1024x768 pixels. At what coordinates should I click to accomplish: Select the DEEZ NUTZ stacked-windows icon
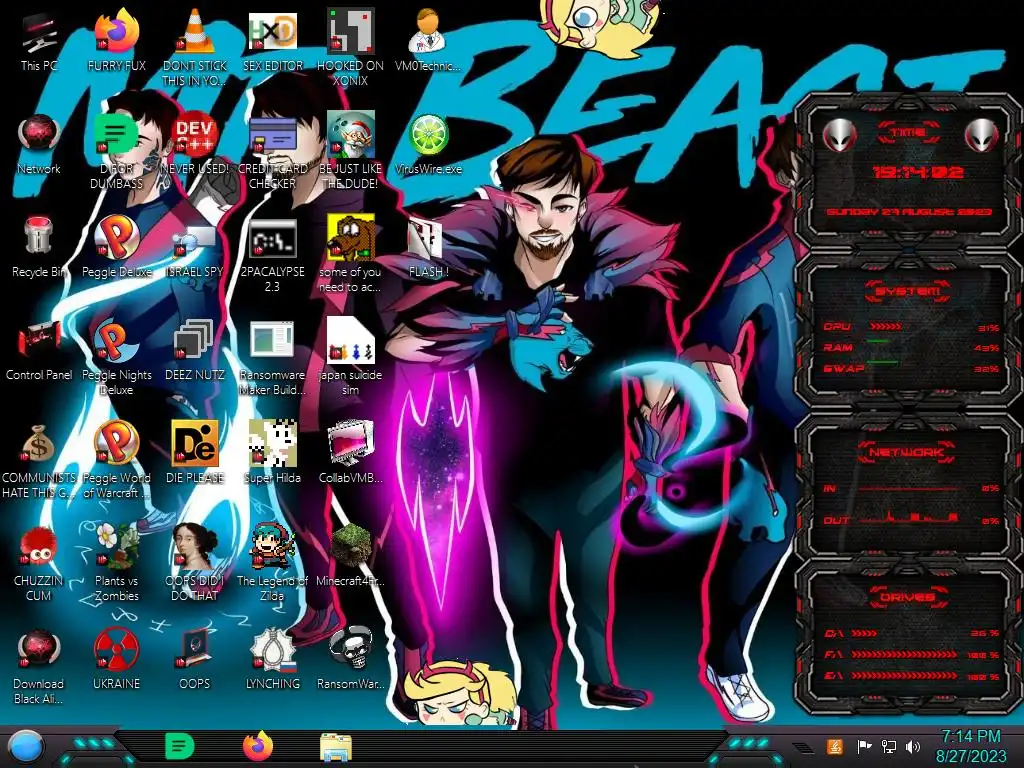point(194,350)
